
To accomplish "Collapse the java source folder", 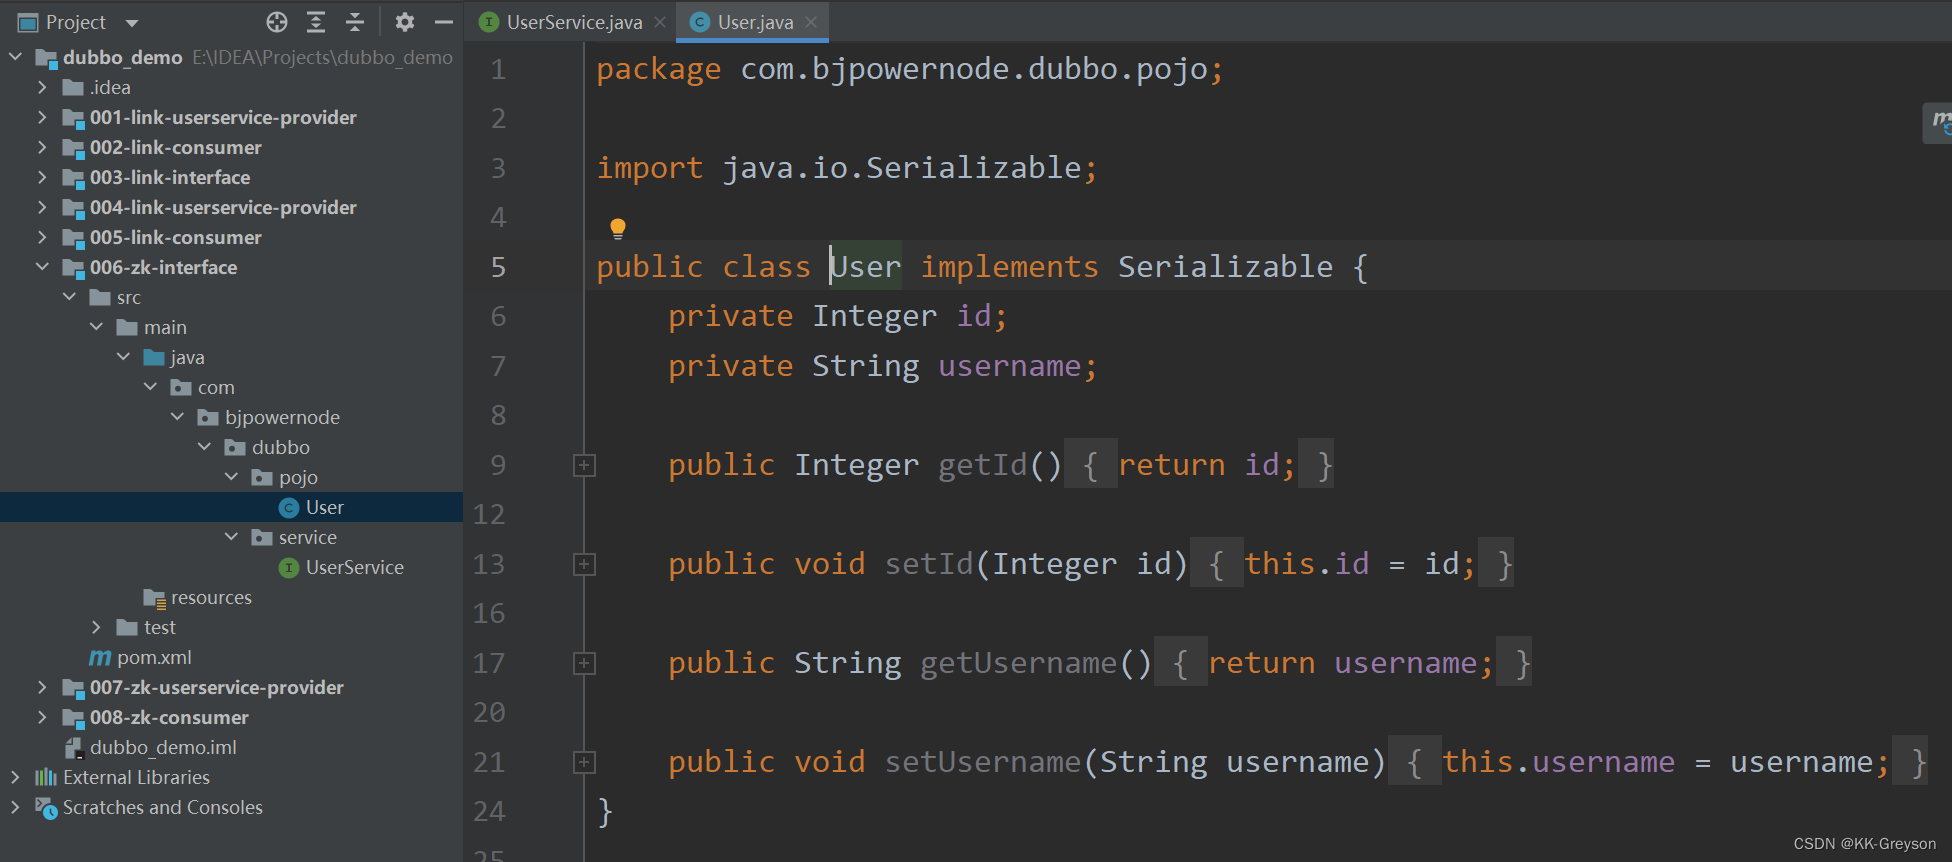I will click(x=123, y=357).
